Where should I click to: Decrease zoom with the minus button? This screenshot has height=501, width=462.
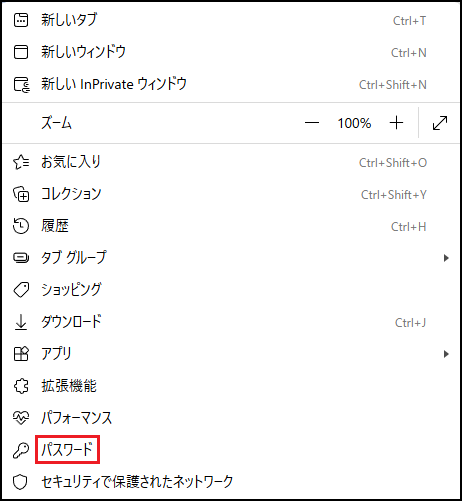point(312,123)
